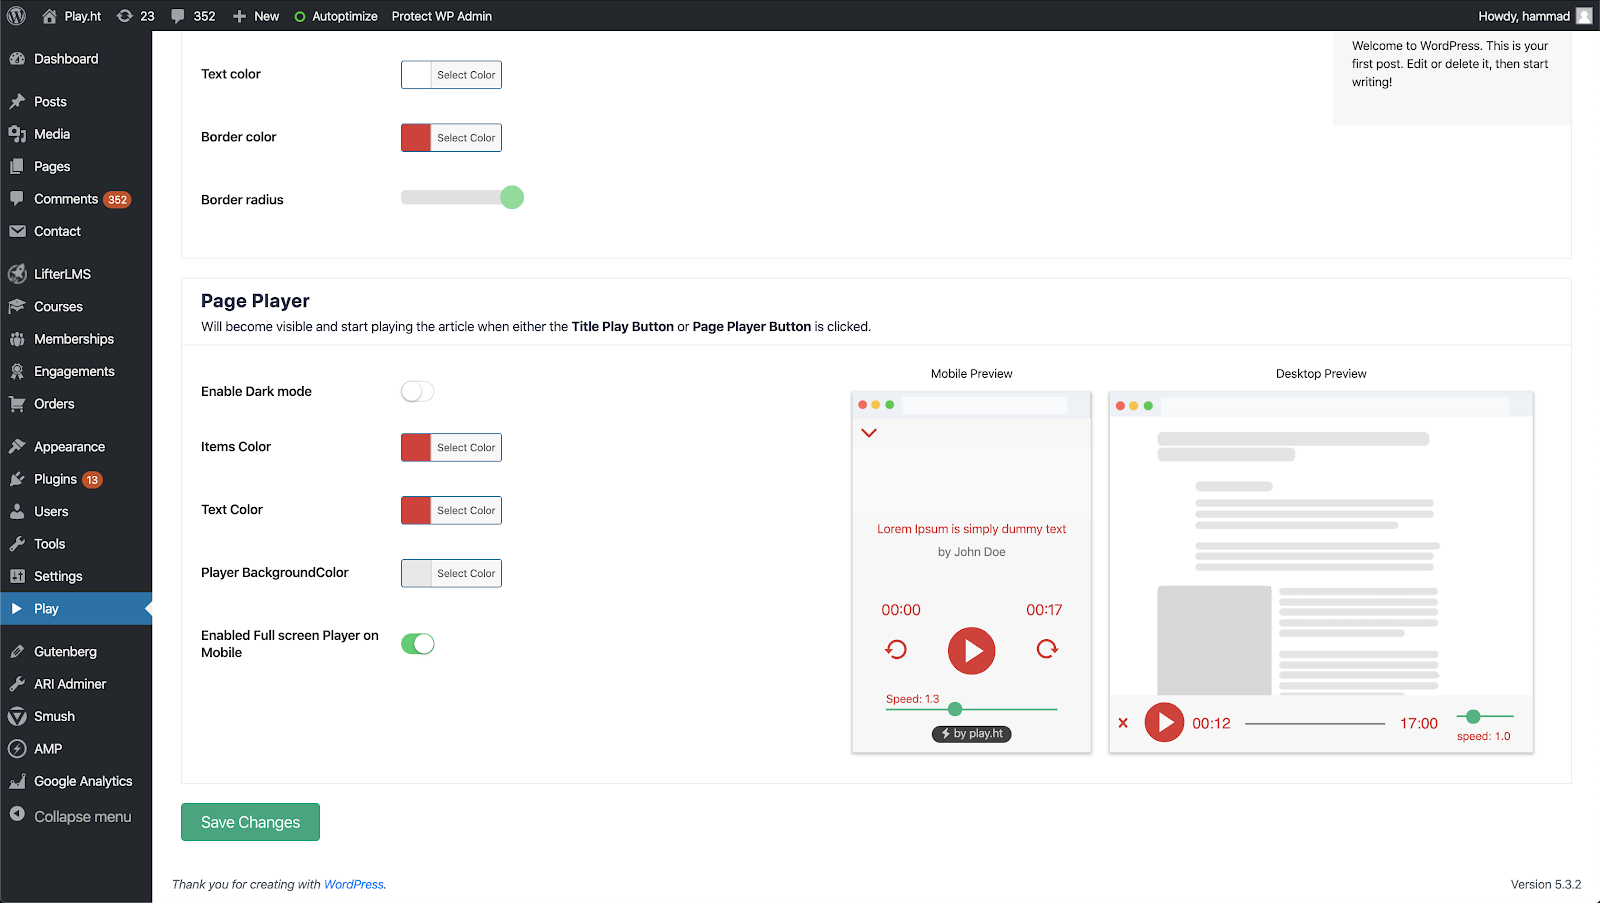Click the Engagements award icon
The height and width of the screenshot is (903, 1600).
[x=17, y=371]
